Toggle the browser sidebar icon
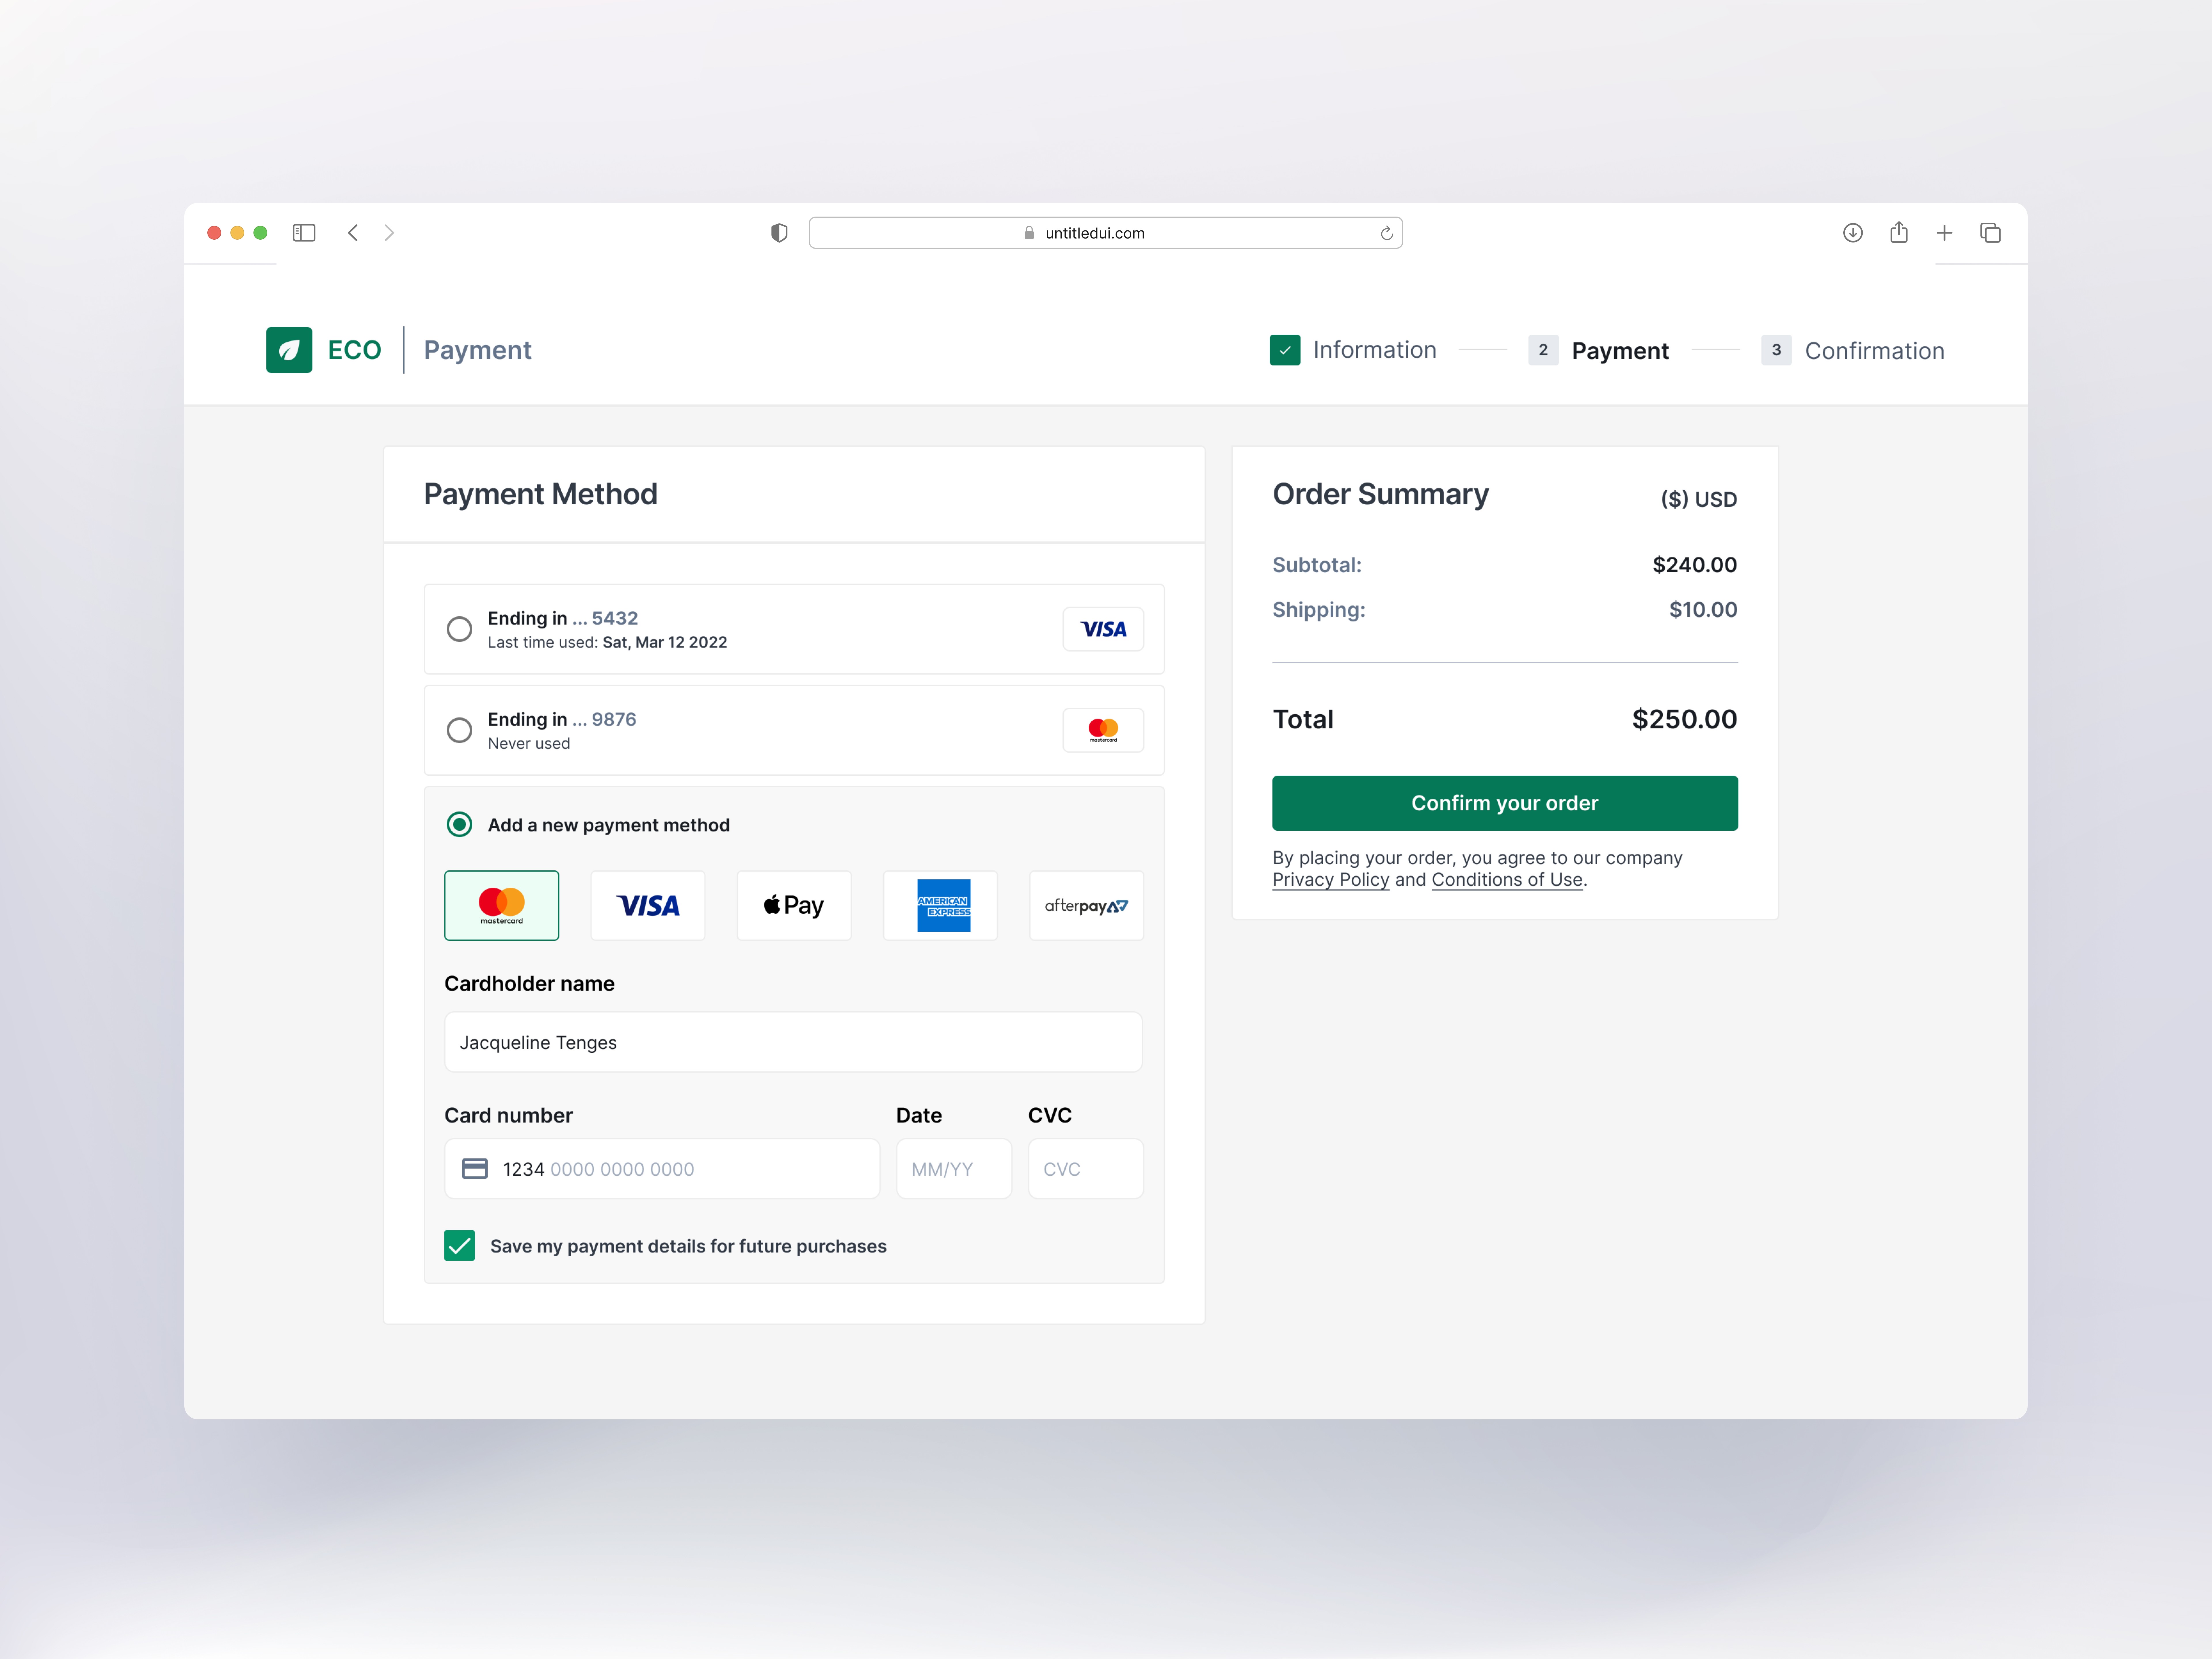Image resolution: width=2212 pixels, height=1659 pixels. [304, 233]
